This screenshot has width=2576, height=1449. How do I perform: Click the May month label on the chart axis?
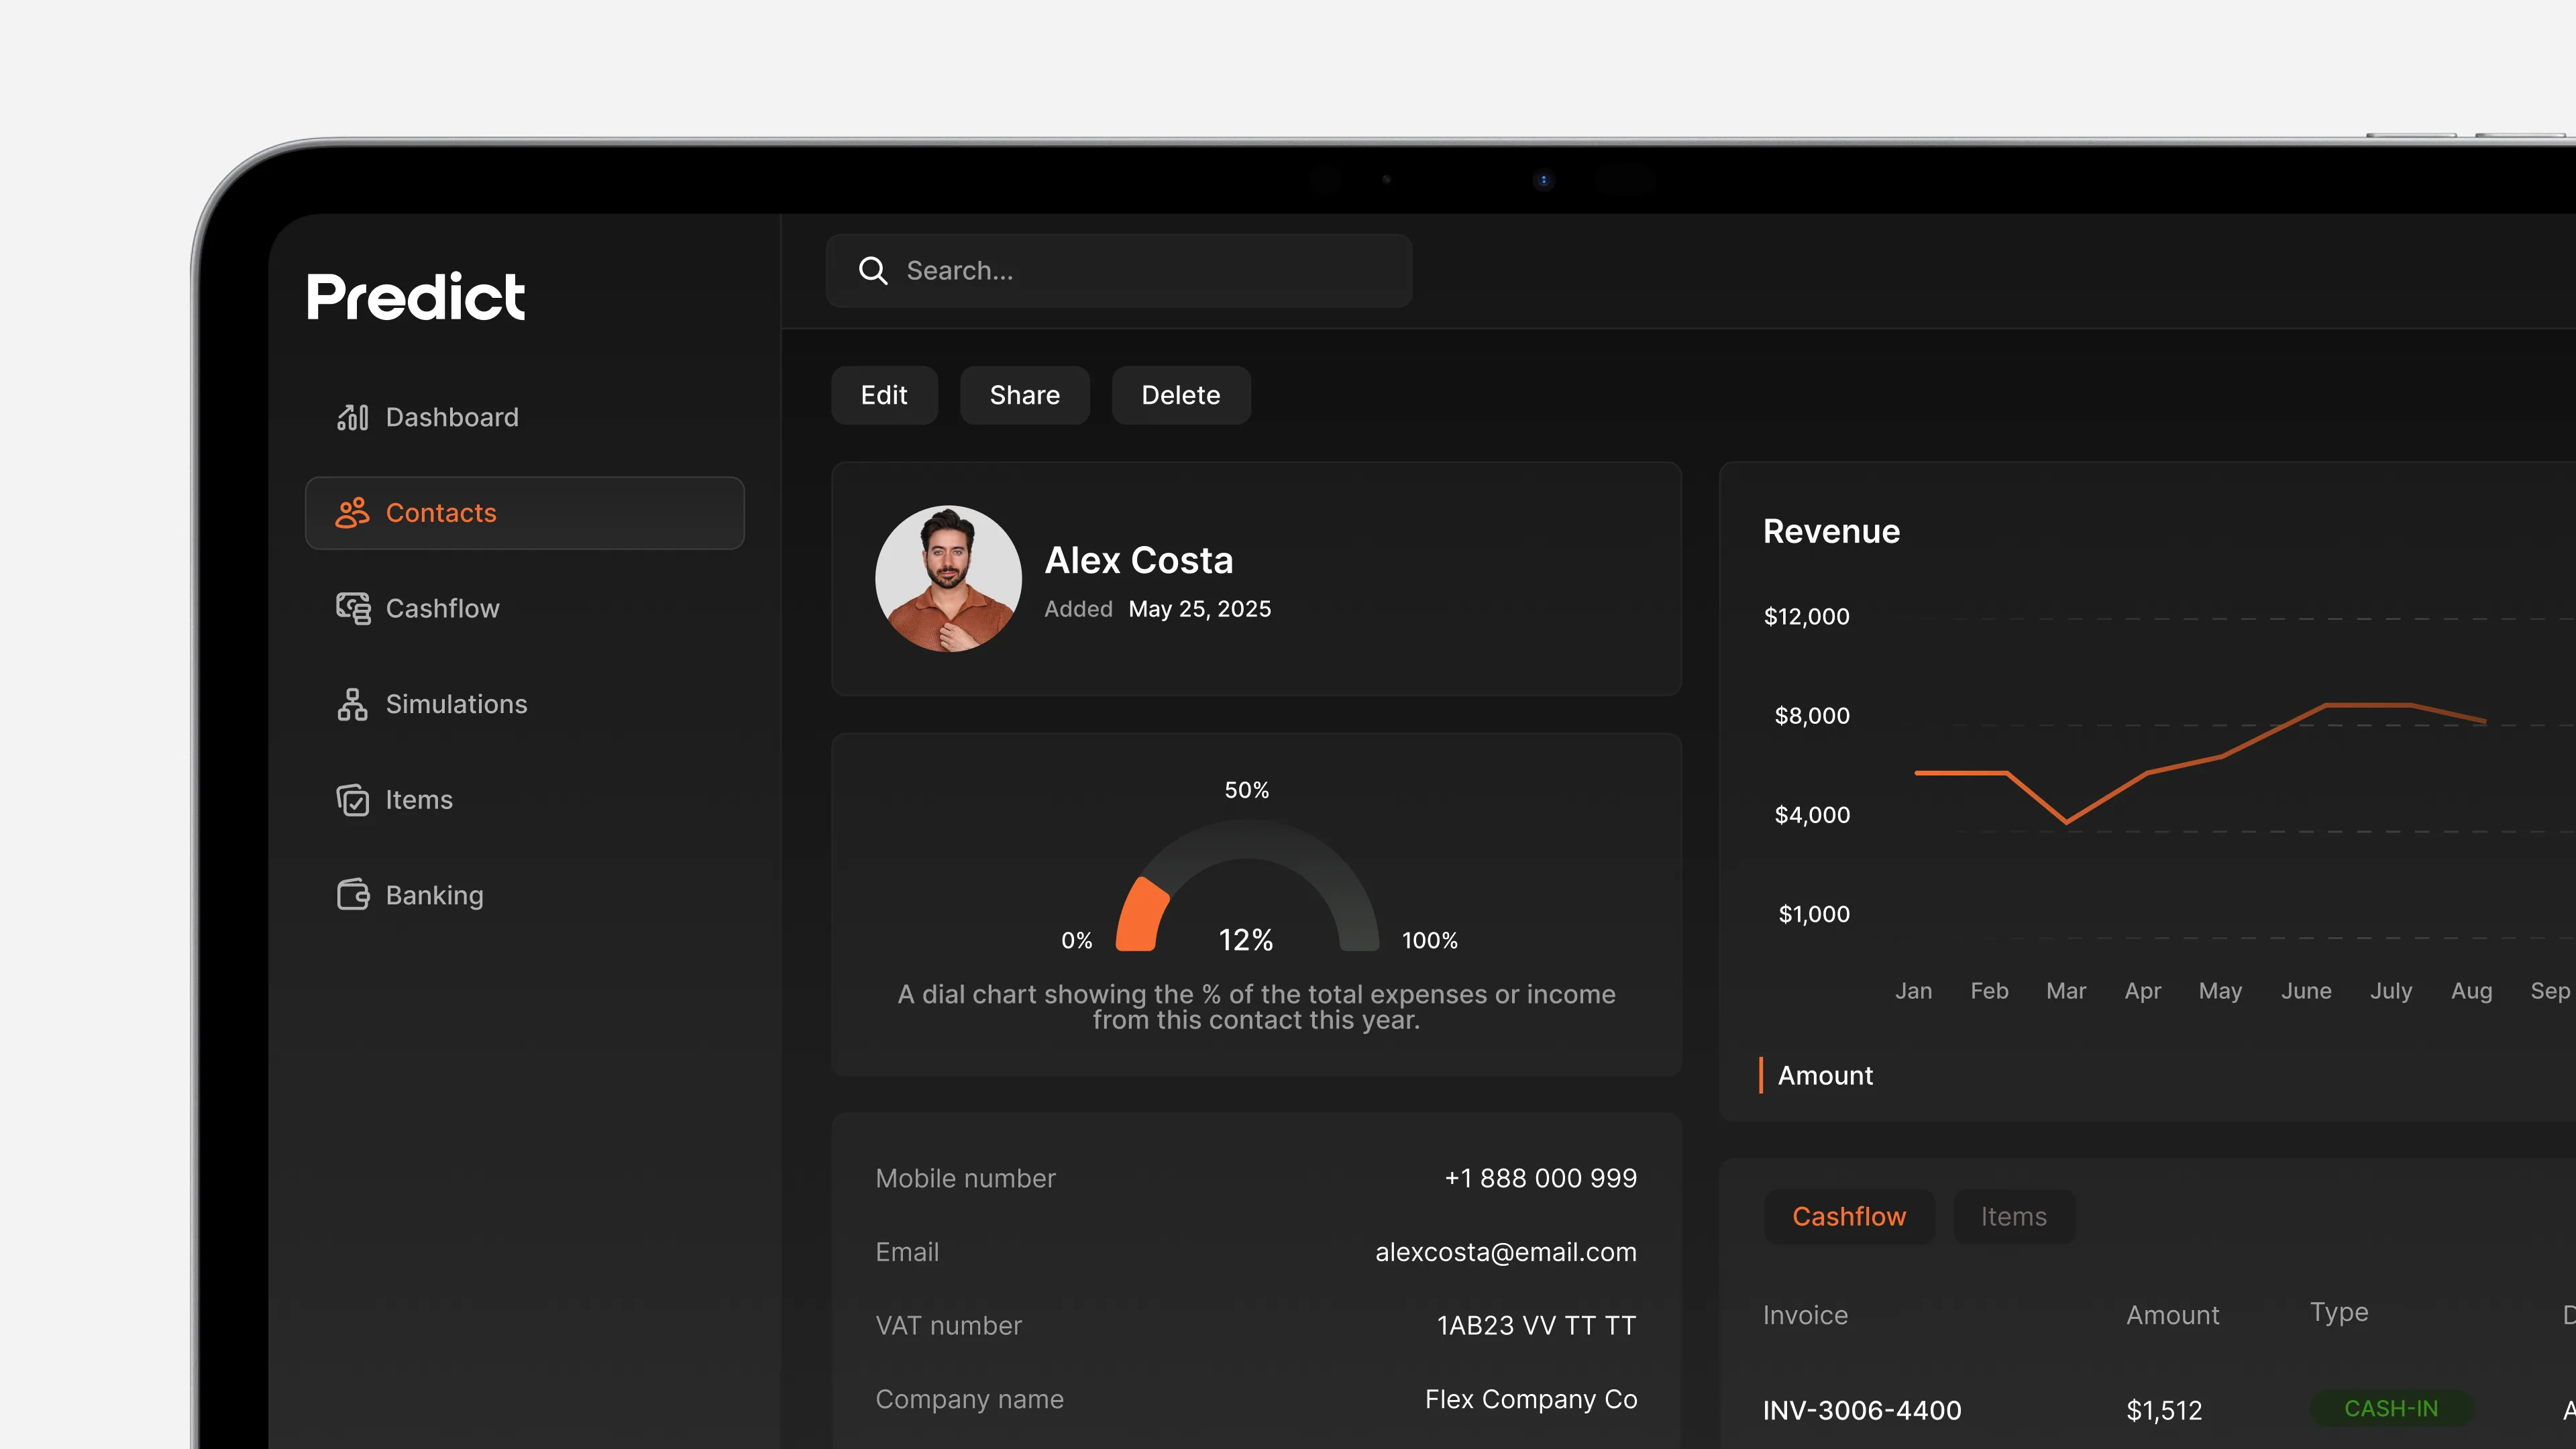point(2220,990)
